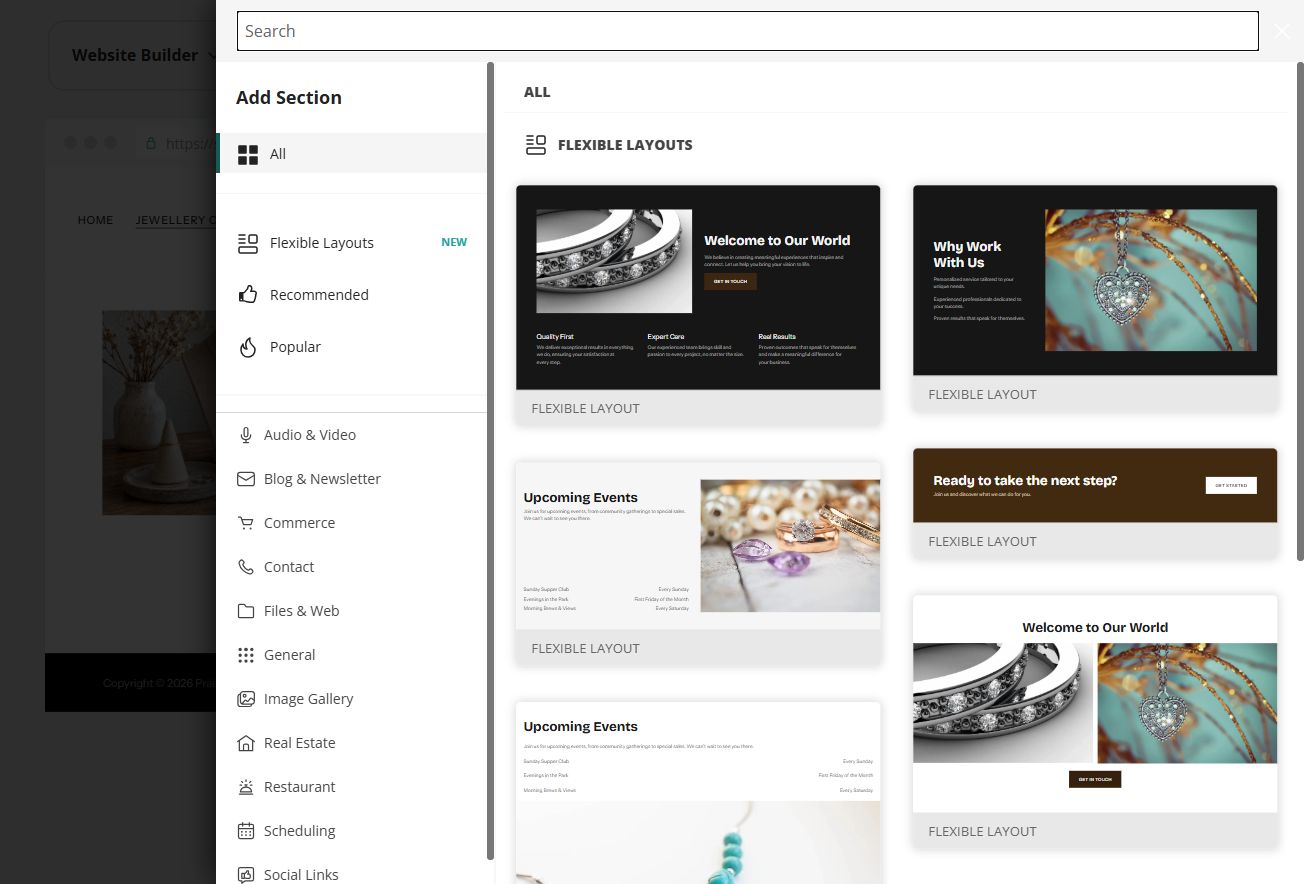Open the Commerce category
1304x884 pixels.
coord(352,523)
